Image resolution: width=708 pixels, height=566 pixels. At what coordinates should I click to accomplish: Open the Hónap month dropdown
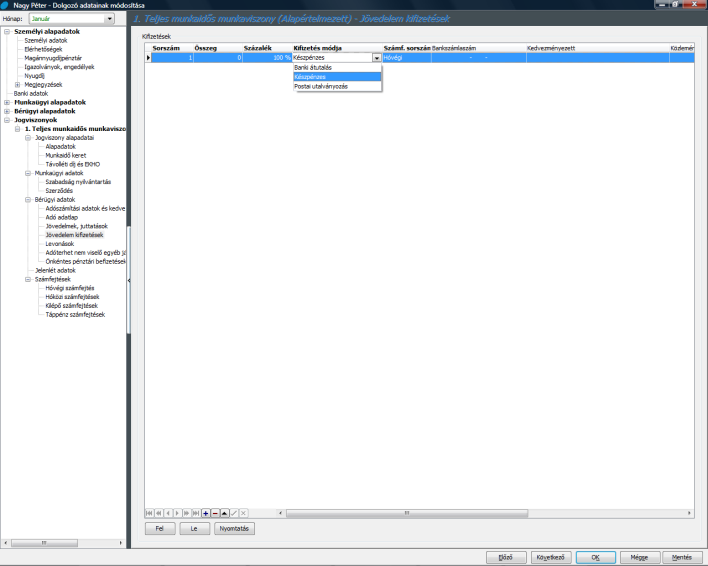click(x=109, y=19)
